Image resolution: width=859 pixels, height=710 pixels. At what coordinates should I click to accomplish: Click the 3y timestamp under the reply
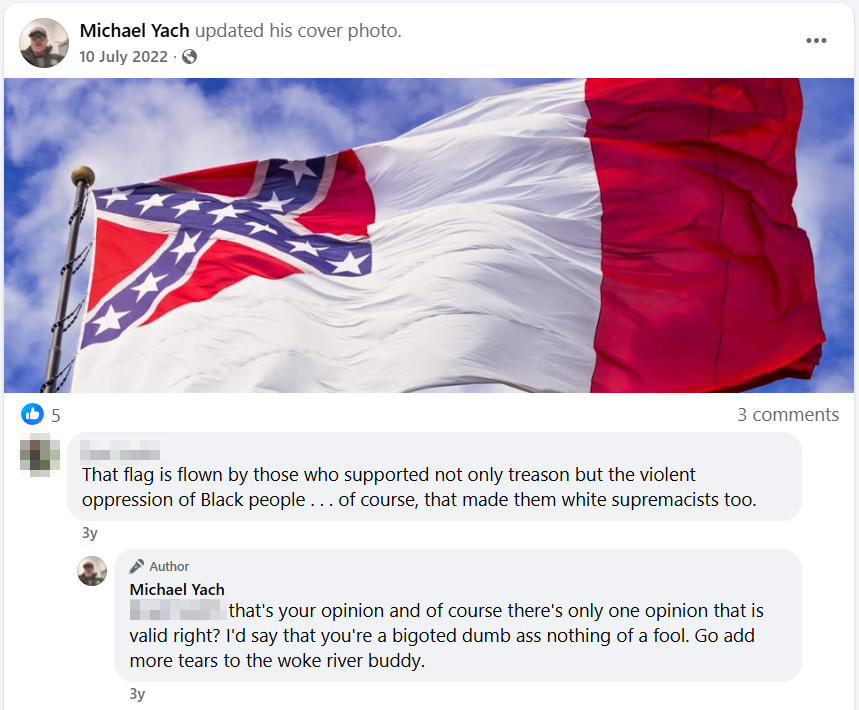click(137, 694)
